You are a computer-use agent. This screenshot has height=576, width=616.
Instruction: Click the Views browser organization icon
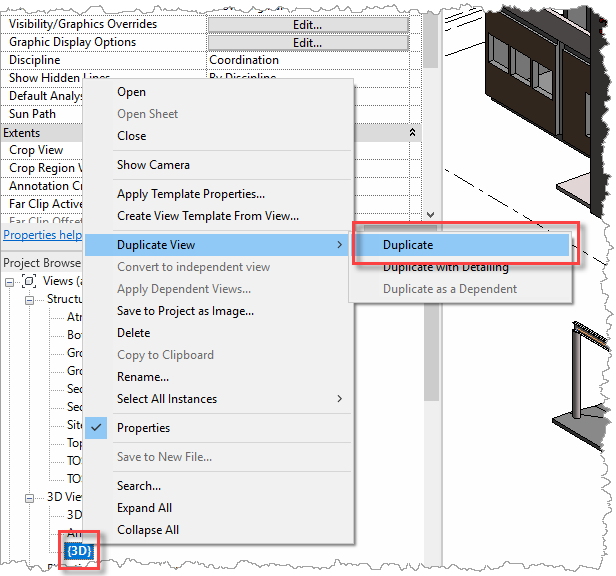point(29,281)
